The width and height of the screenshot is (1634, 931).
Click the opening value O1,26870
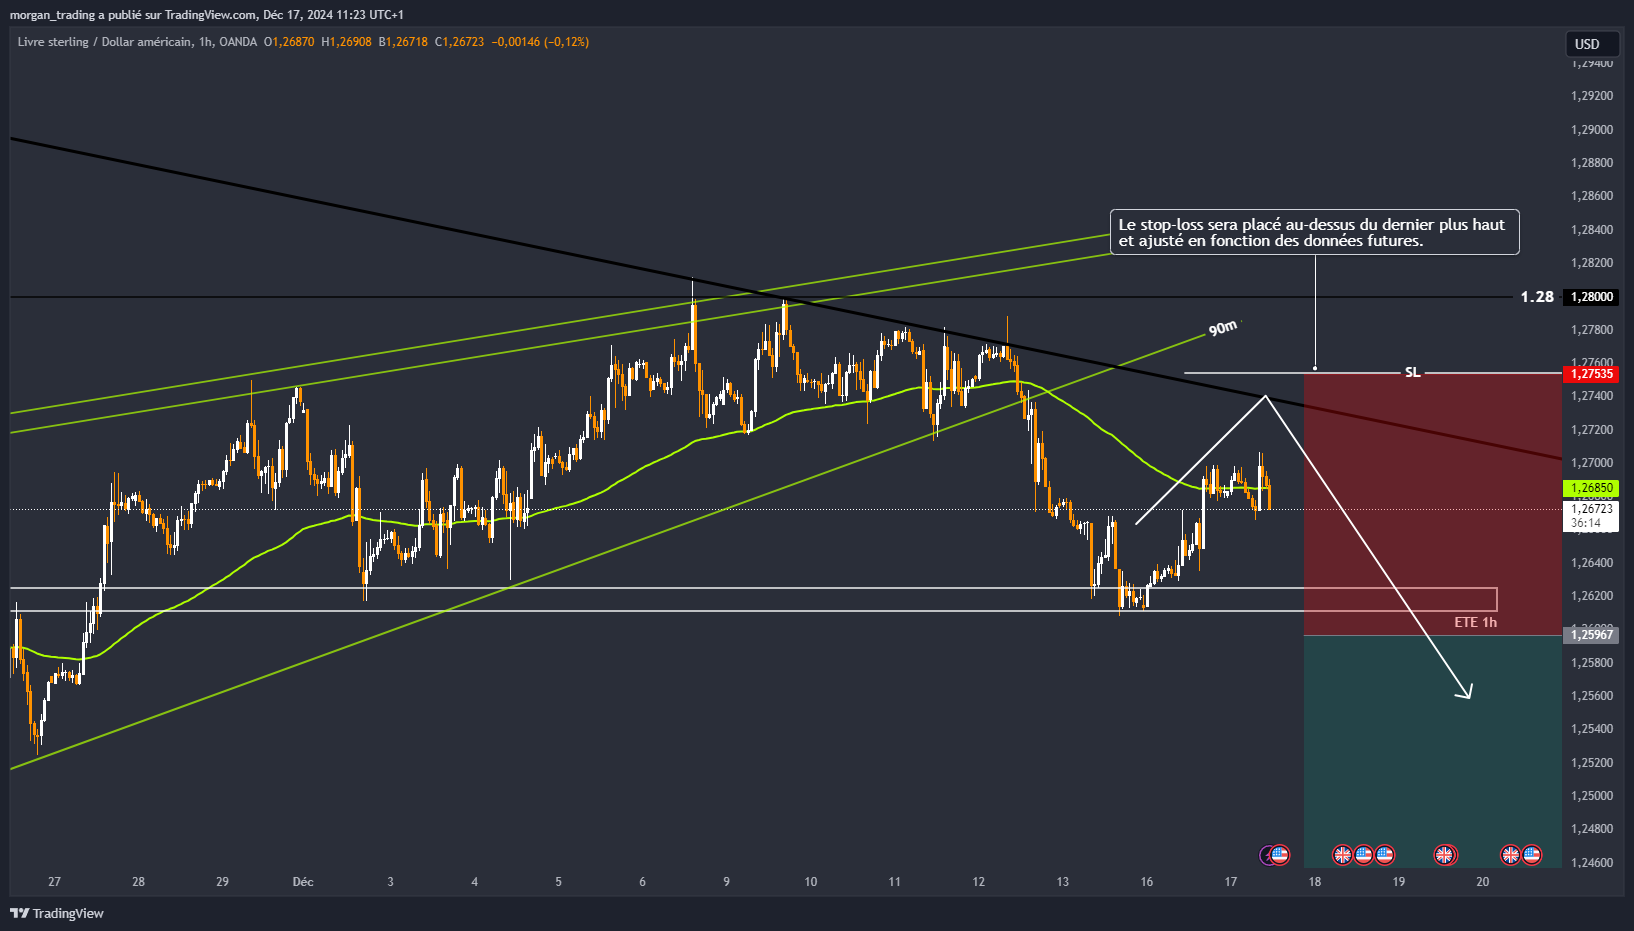[289, 42]
